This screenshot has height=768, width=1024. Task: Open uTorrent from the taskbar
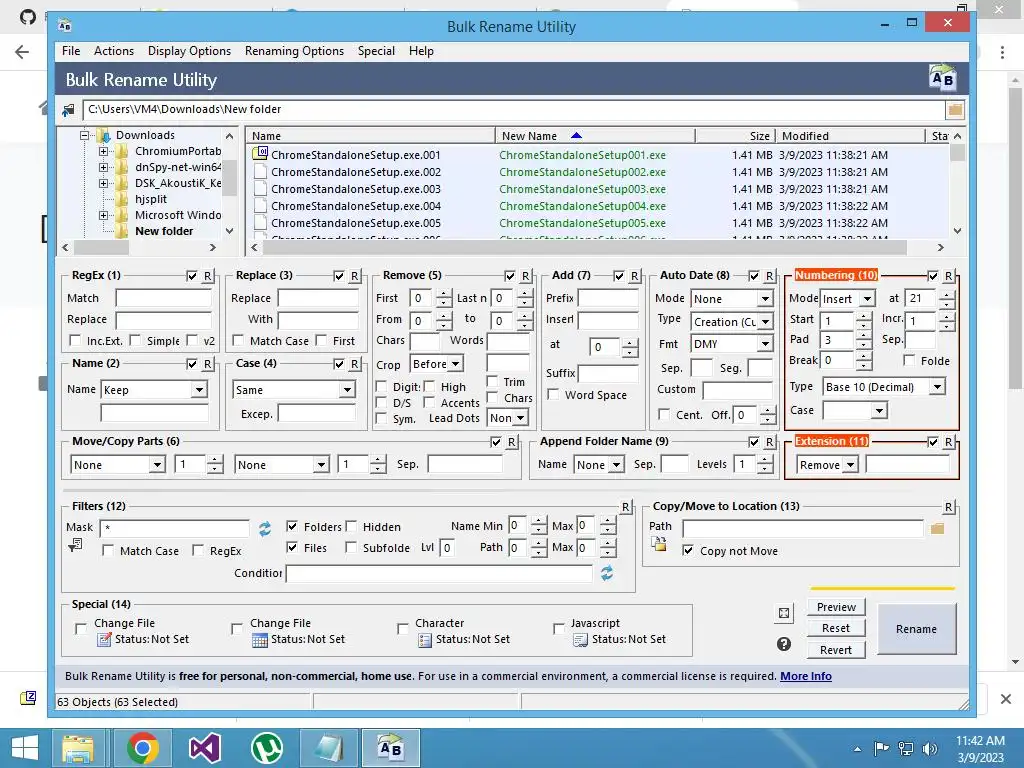tap(266, 748)
